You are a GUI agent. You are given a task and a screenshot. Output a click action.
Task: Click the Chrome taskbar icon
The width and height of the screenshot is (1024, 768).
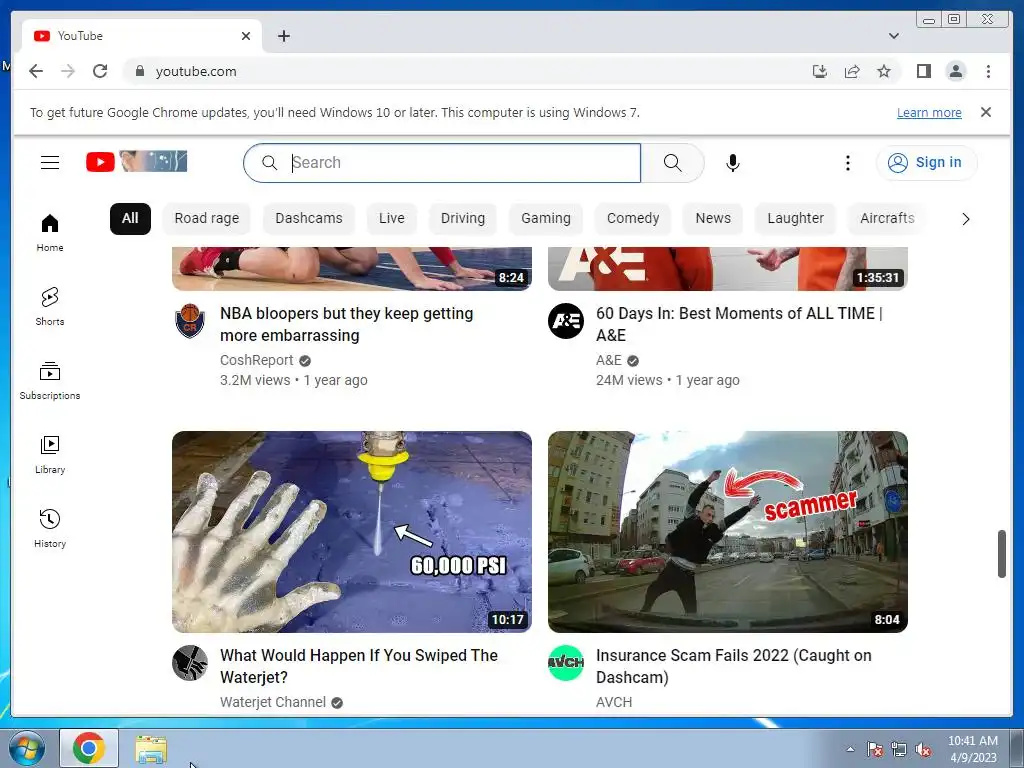click(x=89, y=748)
